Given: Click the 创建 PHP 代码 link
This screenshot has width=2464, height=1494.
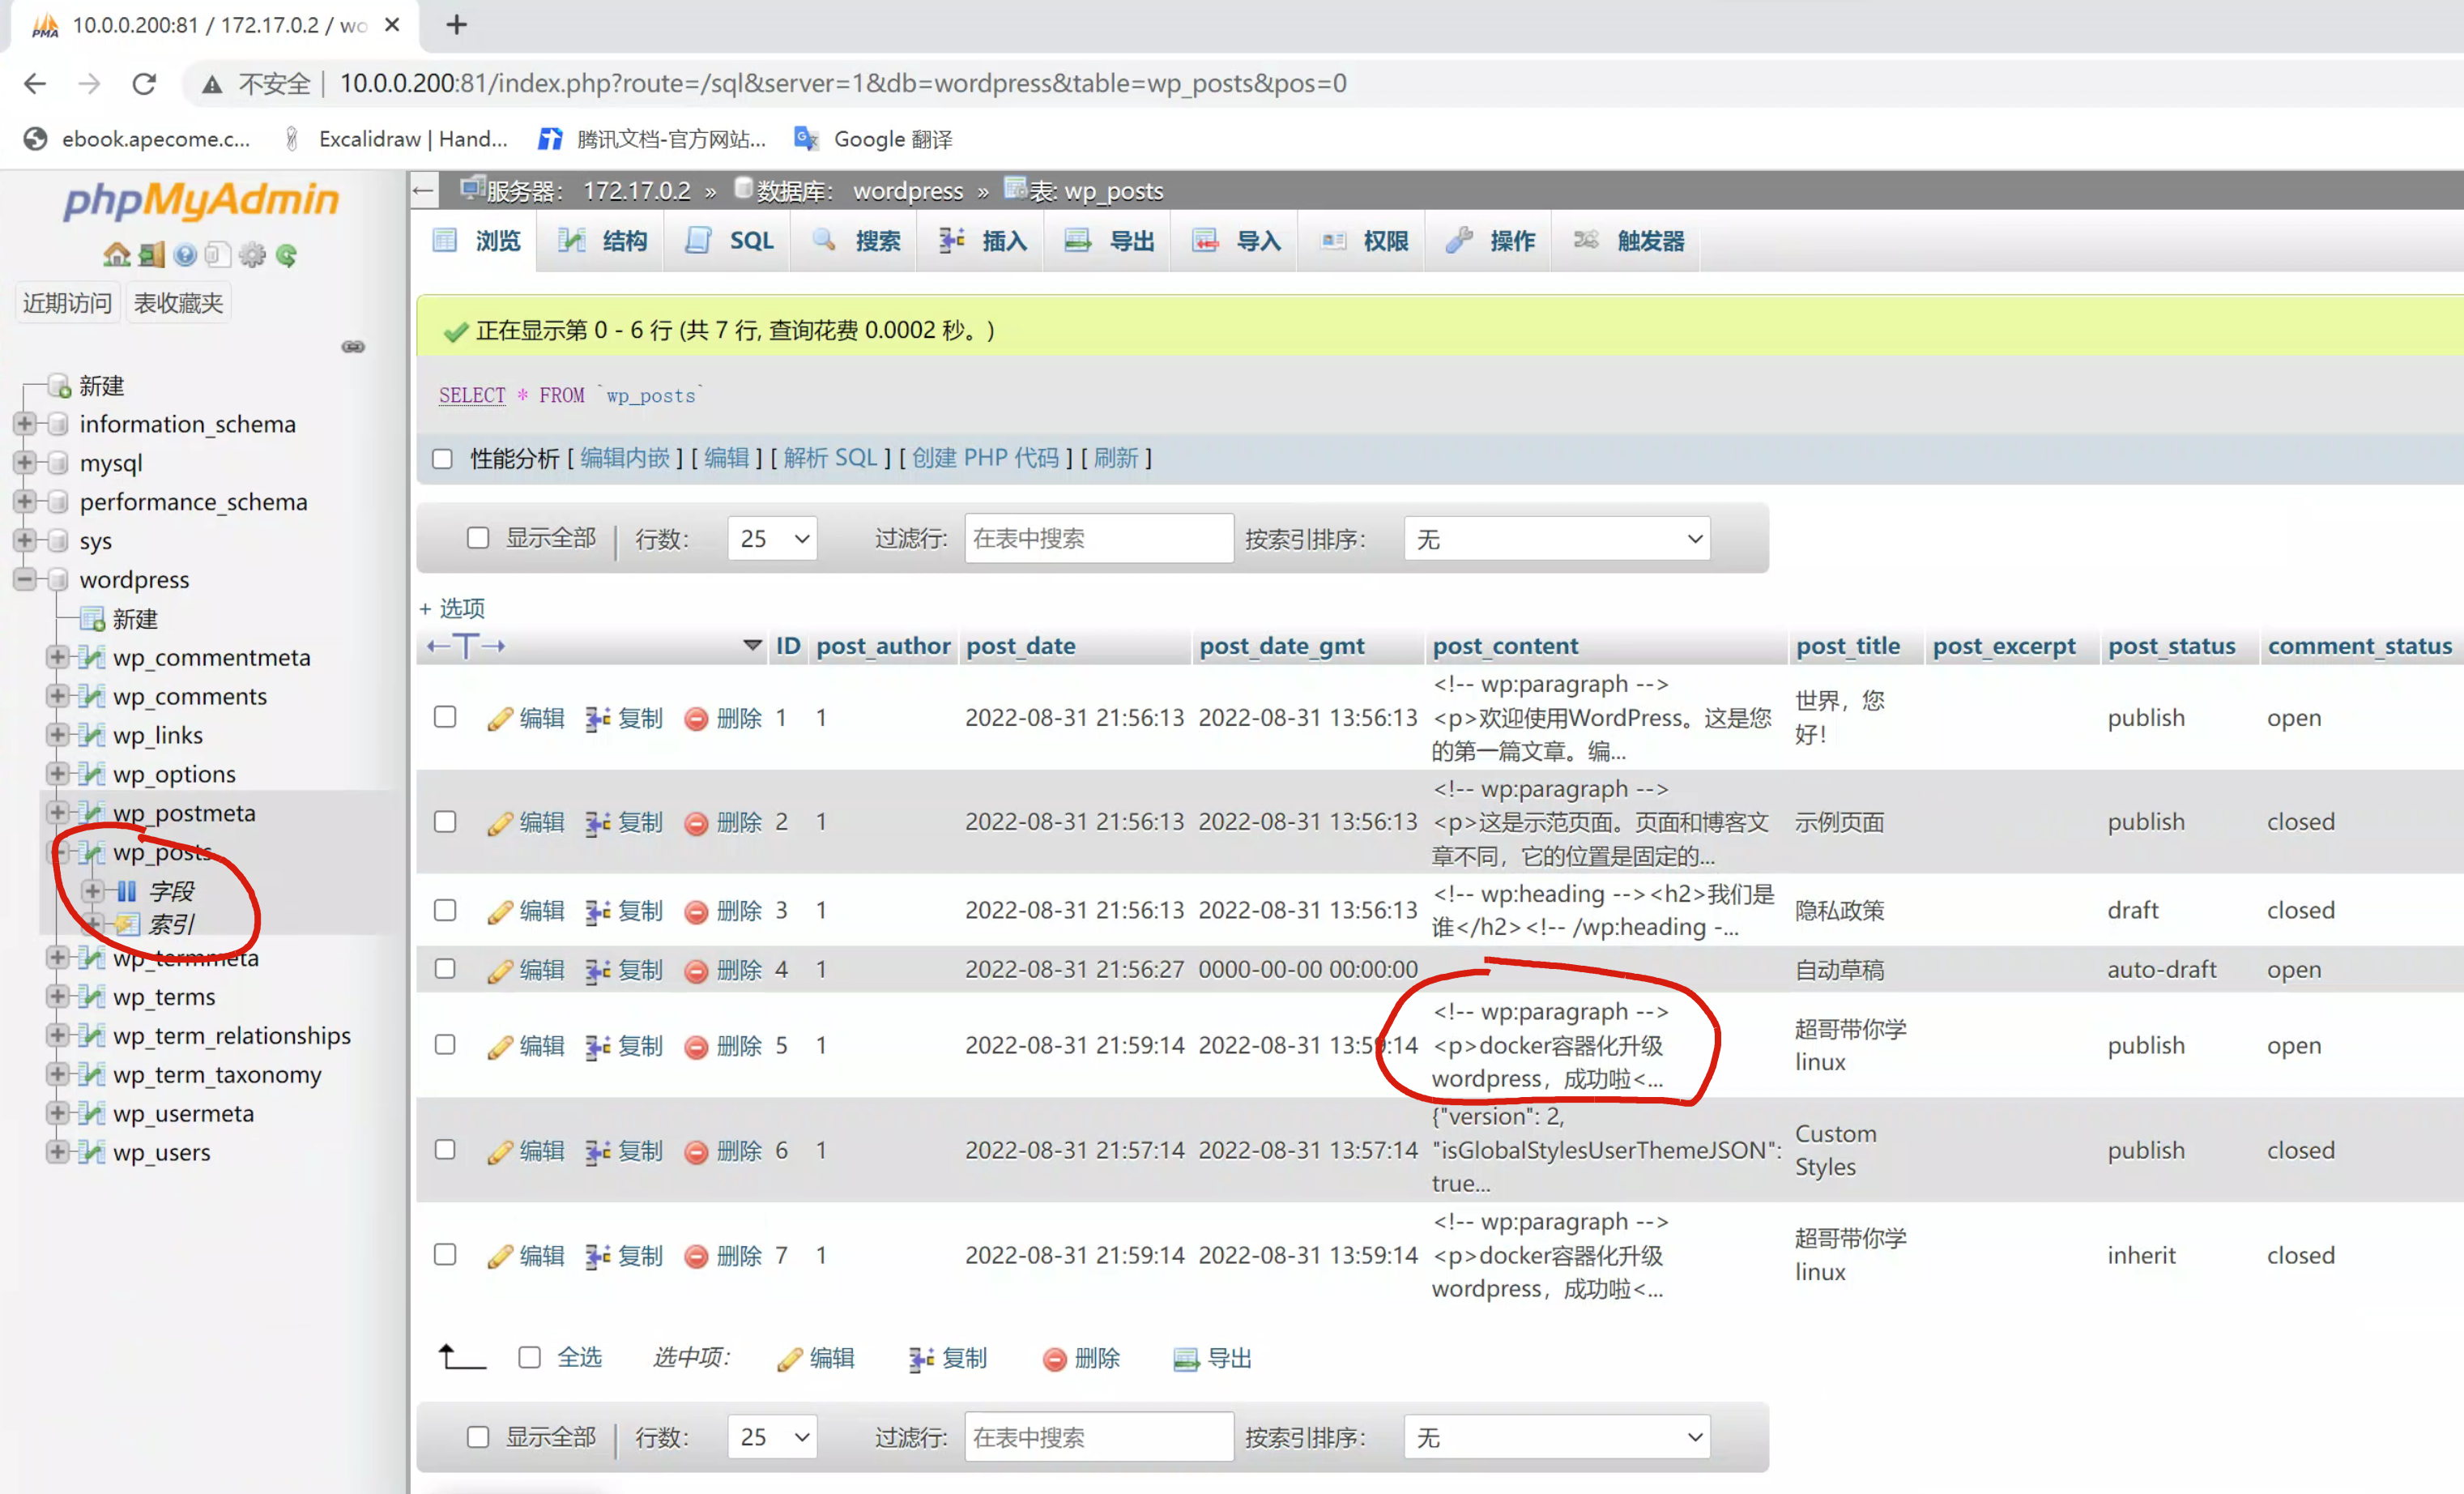Looking at the screenshot, I should (985, 458).
